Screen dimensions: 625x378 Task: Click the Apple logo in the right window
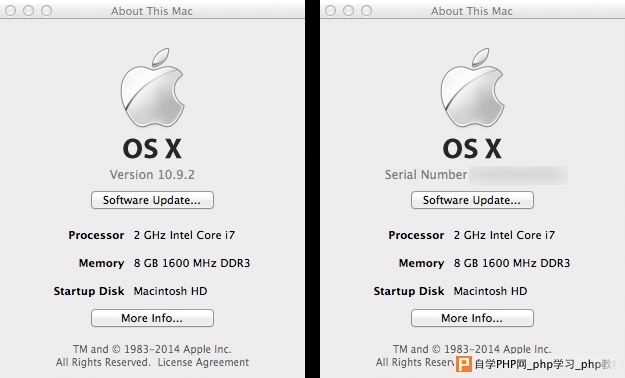point(473,88)
